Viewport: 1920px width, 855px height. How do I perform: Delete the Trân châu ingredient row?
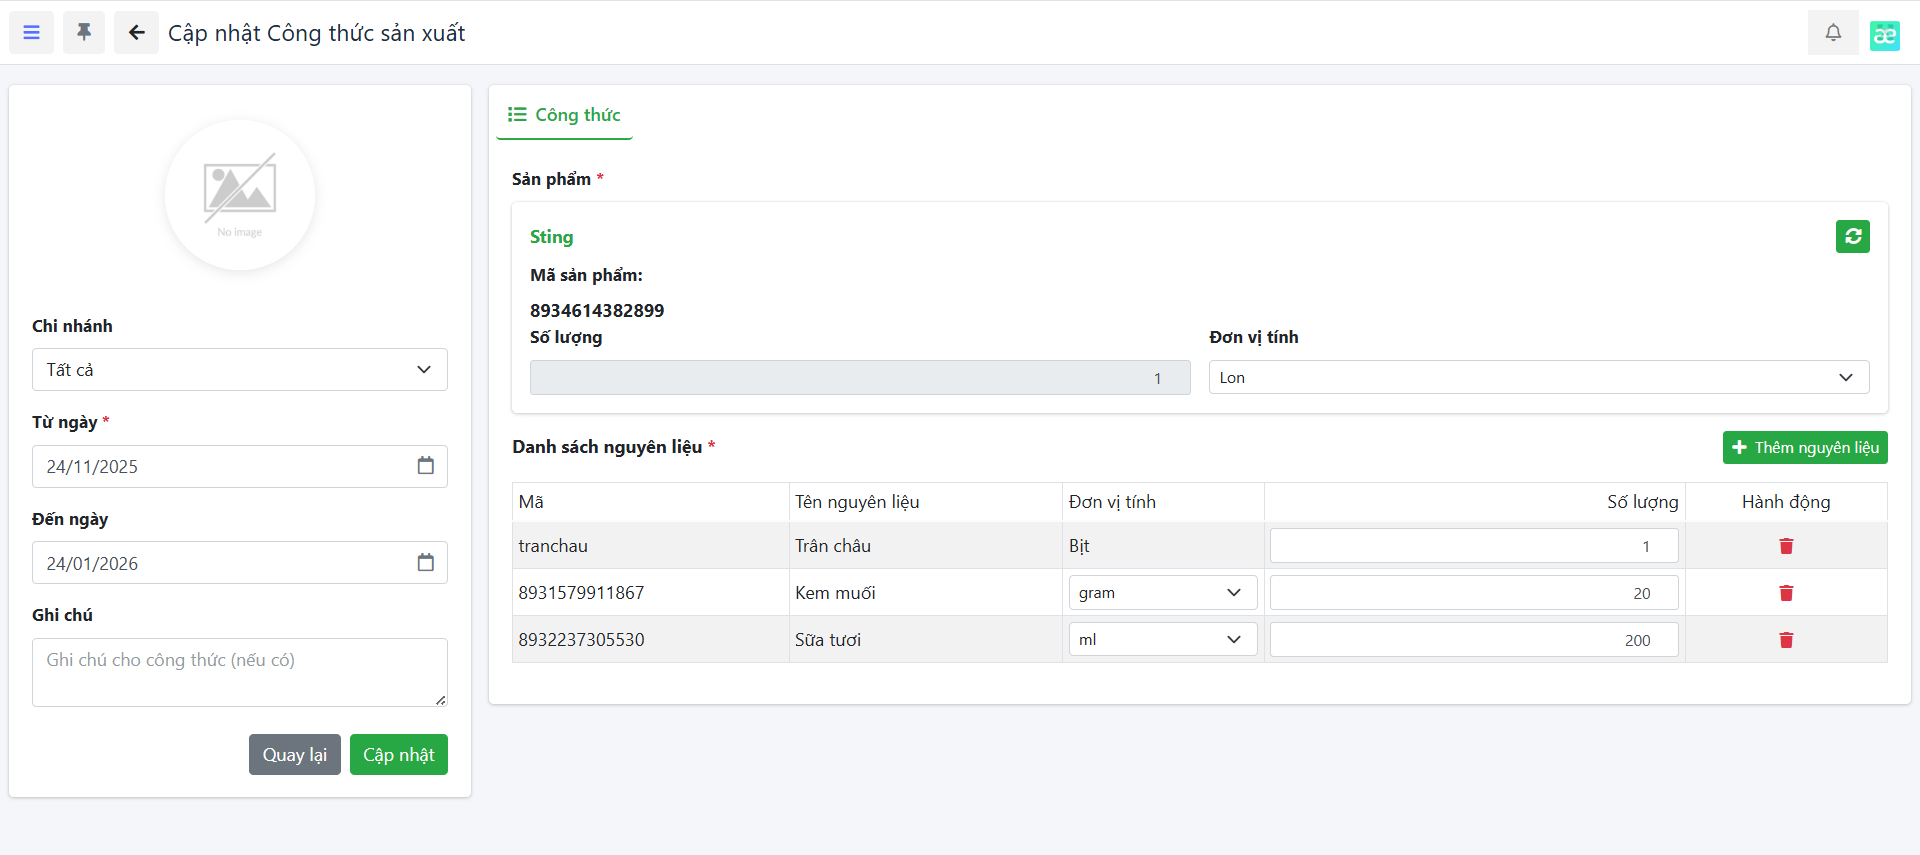(1786, 546)
